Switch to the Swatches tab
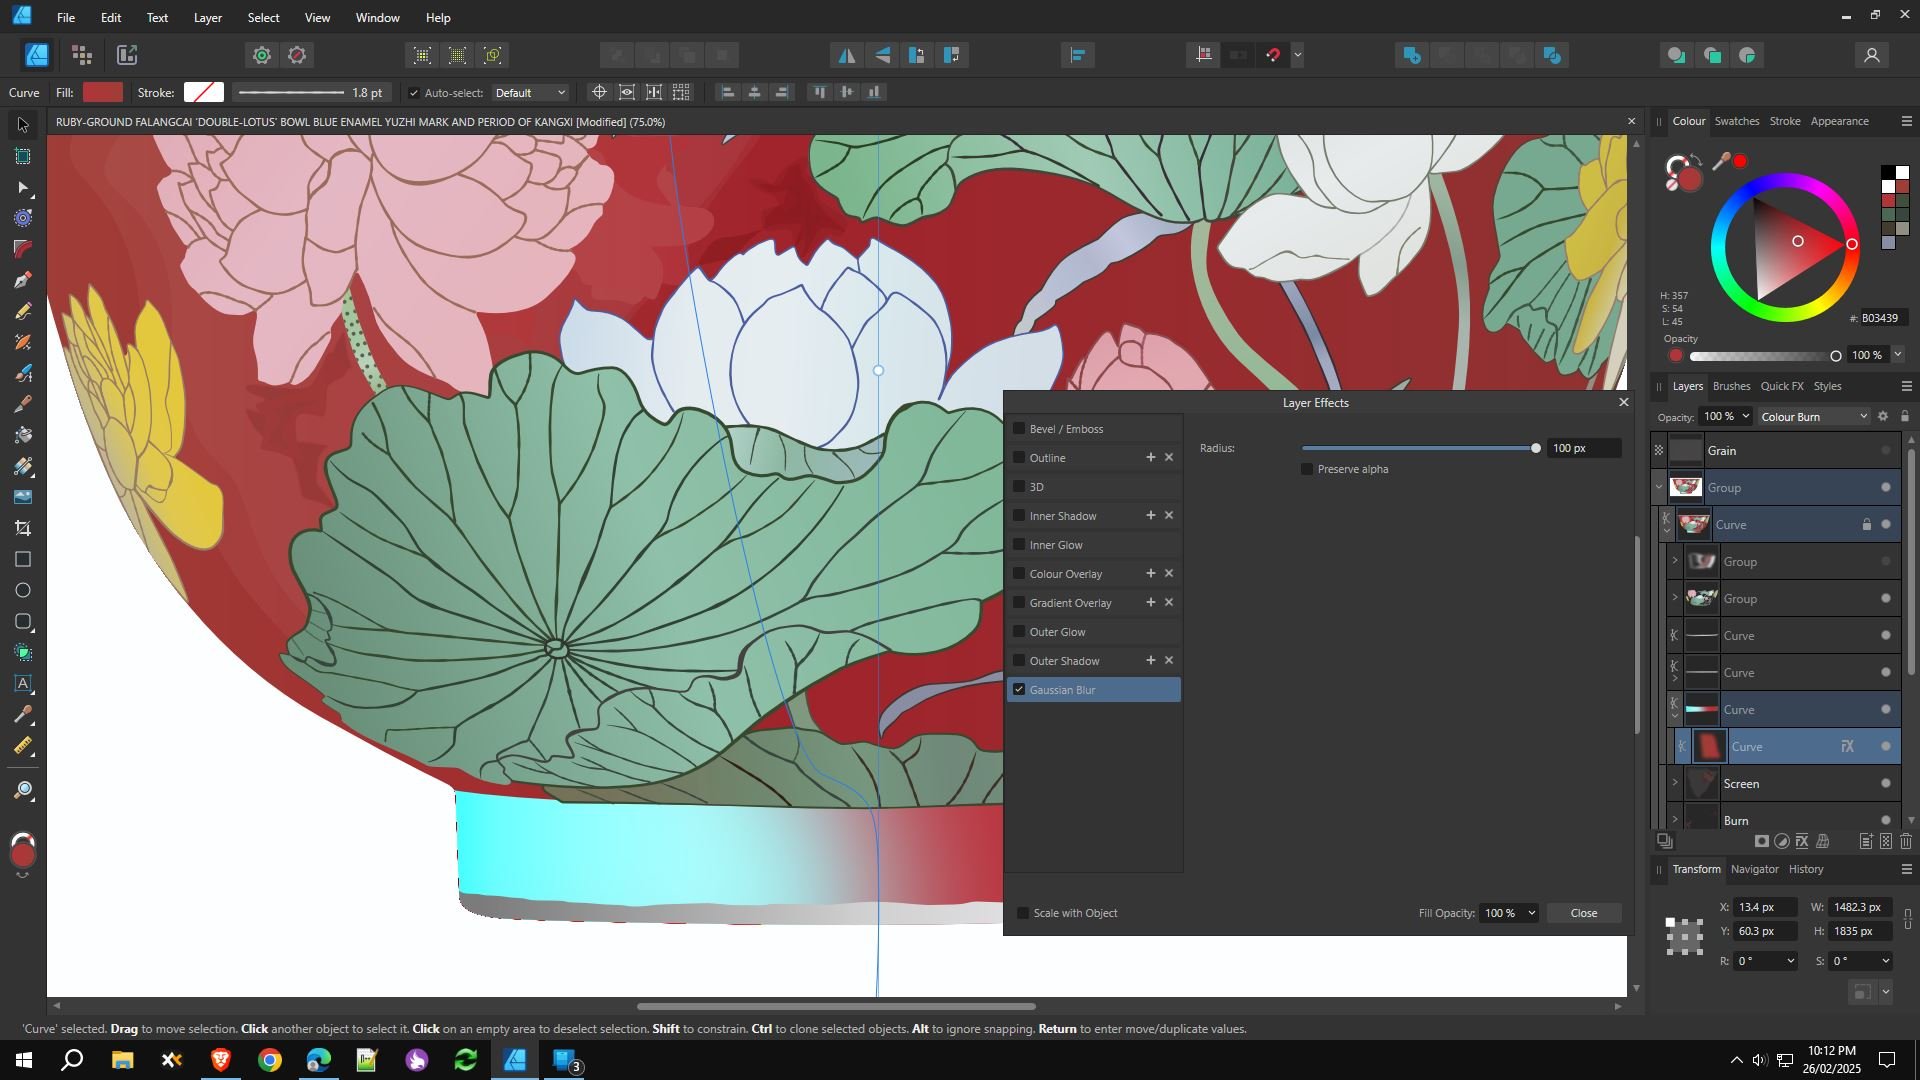The height and width of the screenshot is (1080, 1920). 1736,121
